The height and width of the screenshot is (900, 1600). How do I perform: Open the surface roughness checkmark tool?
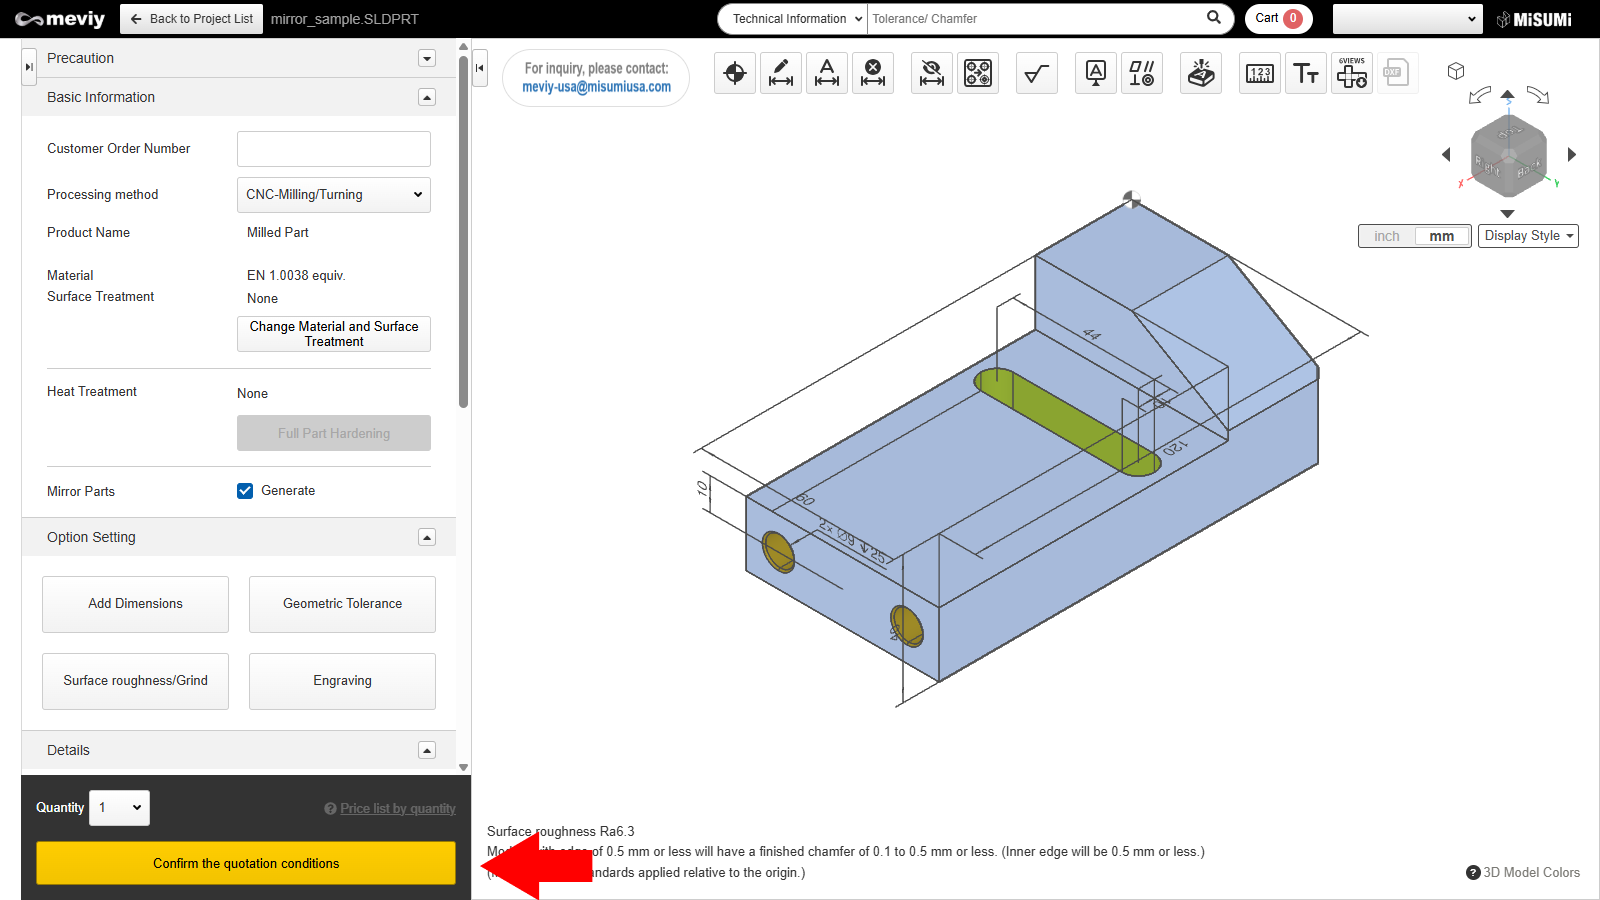coord(1037,73)
